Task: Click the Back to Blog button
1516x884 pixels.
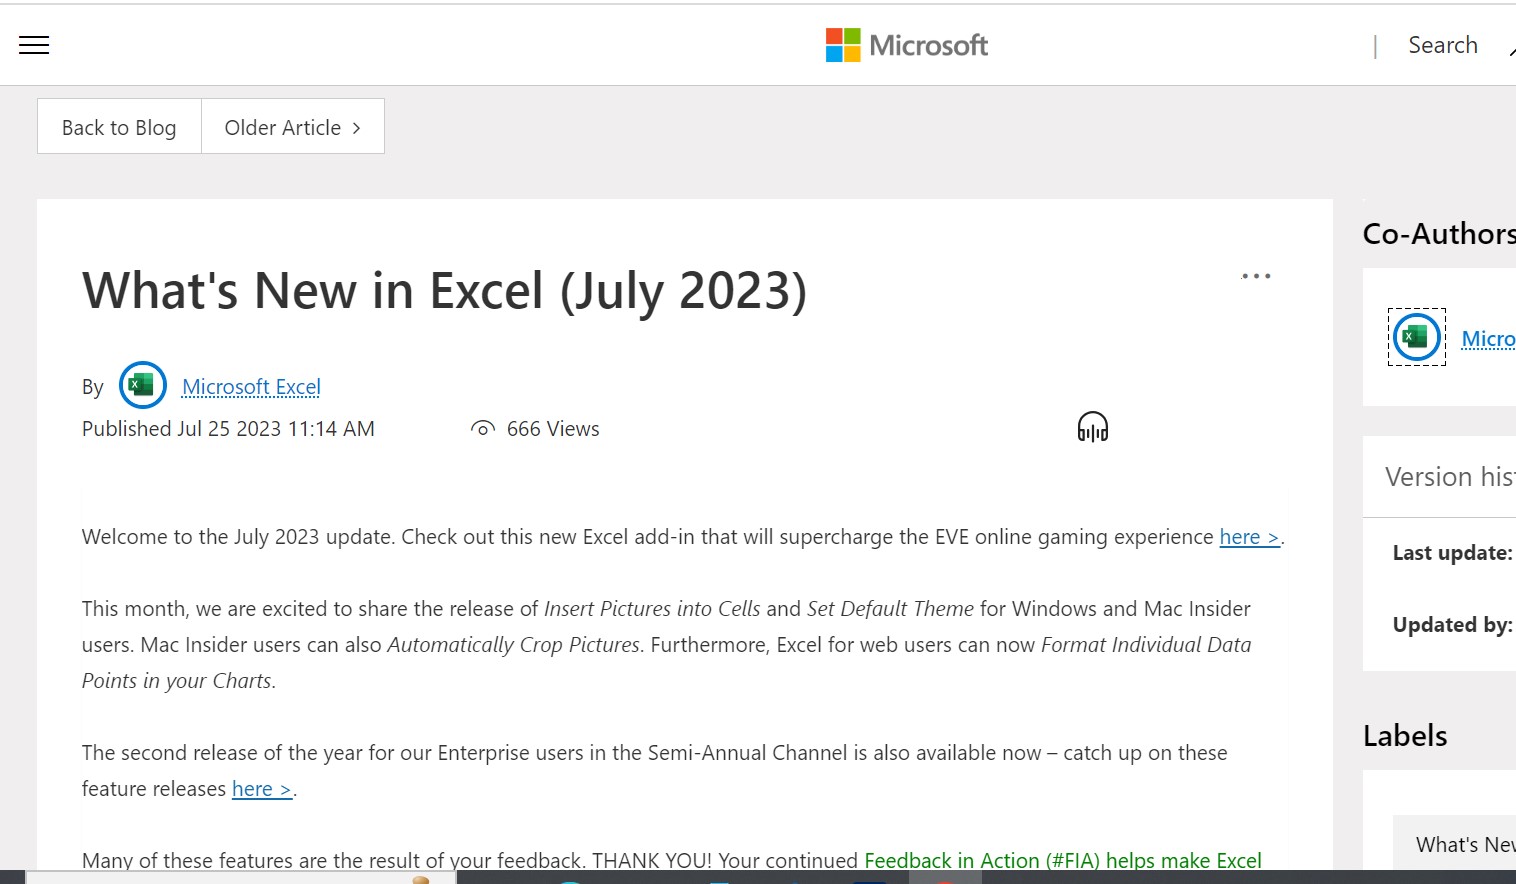Action: pyautogui.click(x=118, y=127)
